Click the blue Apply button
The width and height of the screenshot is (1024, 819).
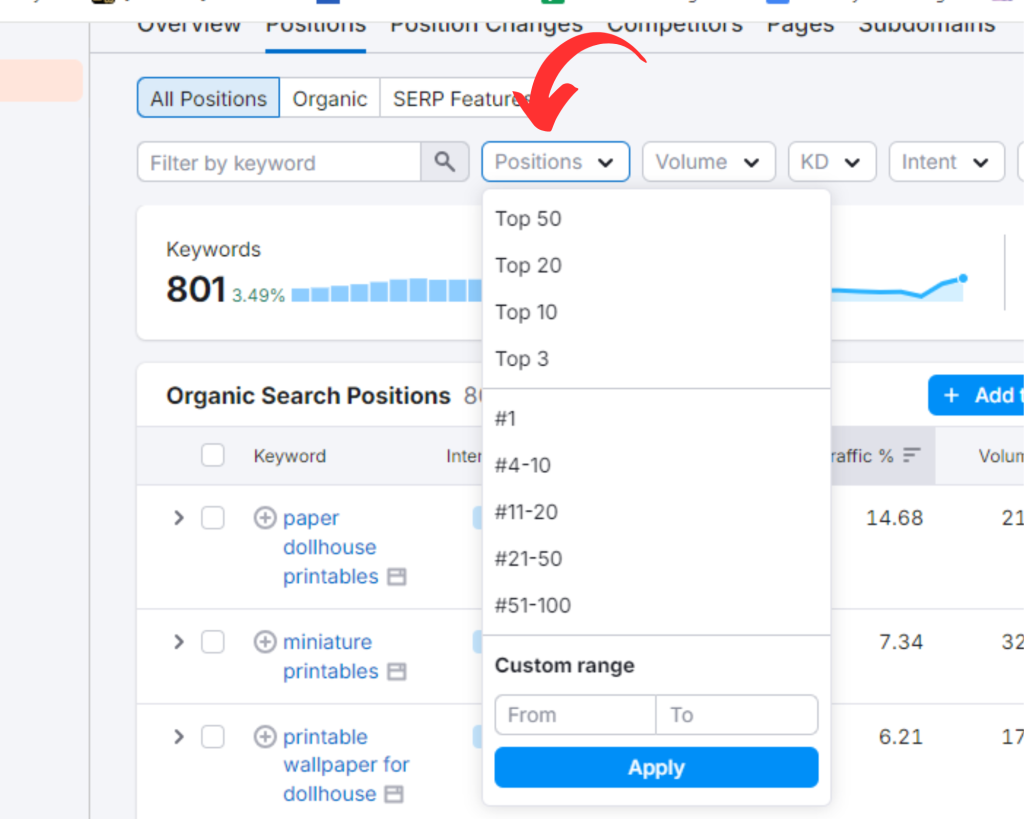pyautogui.click(x=656, y=768)
